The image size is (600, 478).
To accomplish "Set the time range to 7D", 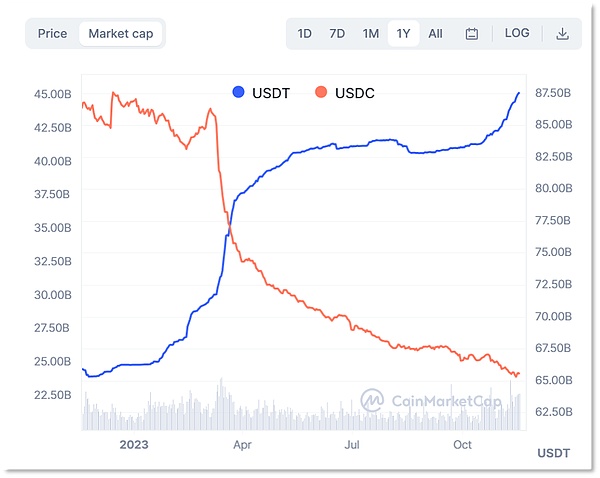I will tap(337, 33).
